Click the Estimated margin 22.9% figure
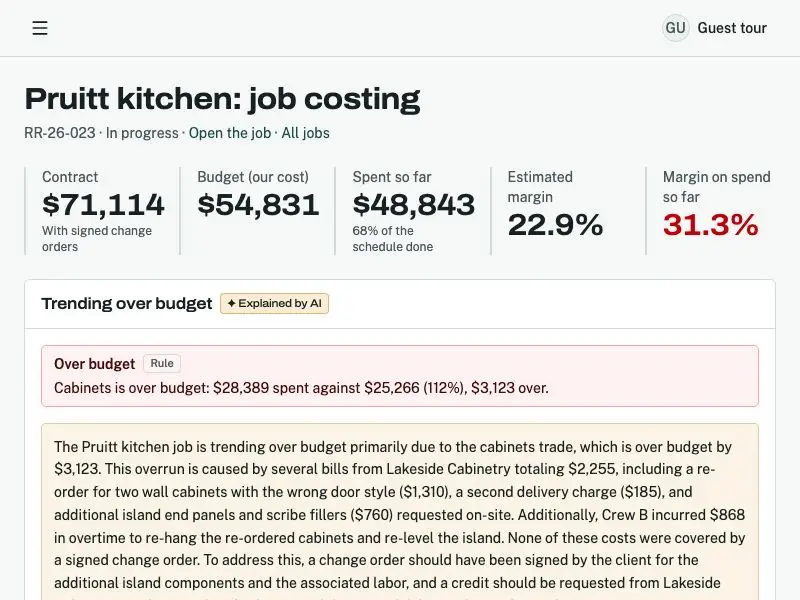 click(x=555, y=224)
